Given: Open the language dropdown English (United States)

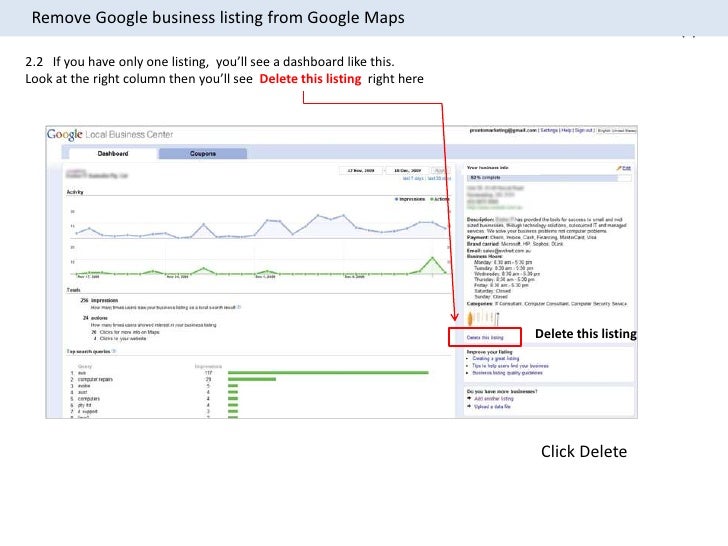Looking at the screenshot, I should 617,130.
